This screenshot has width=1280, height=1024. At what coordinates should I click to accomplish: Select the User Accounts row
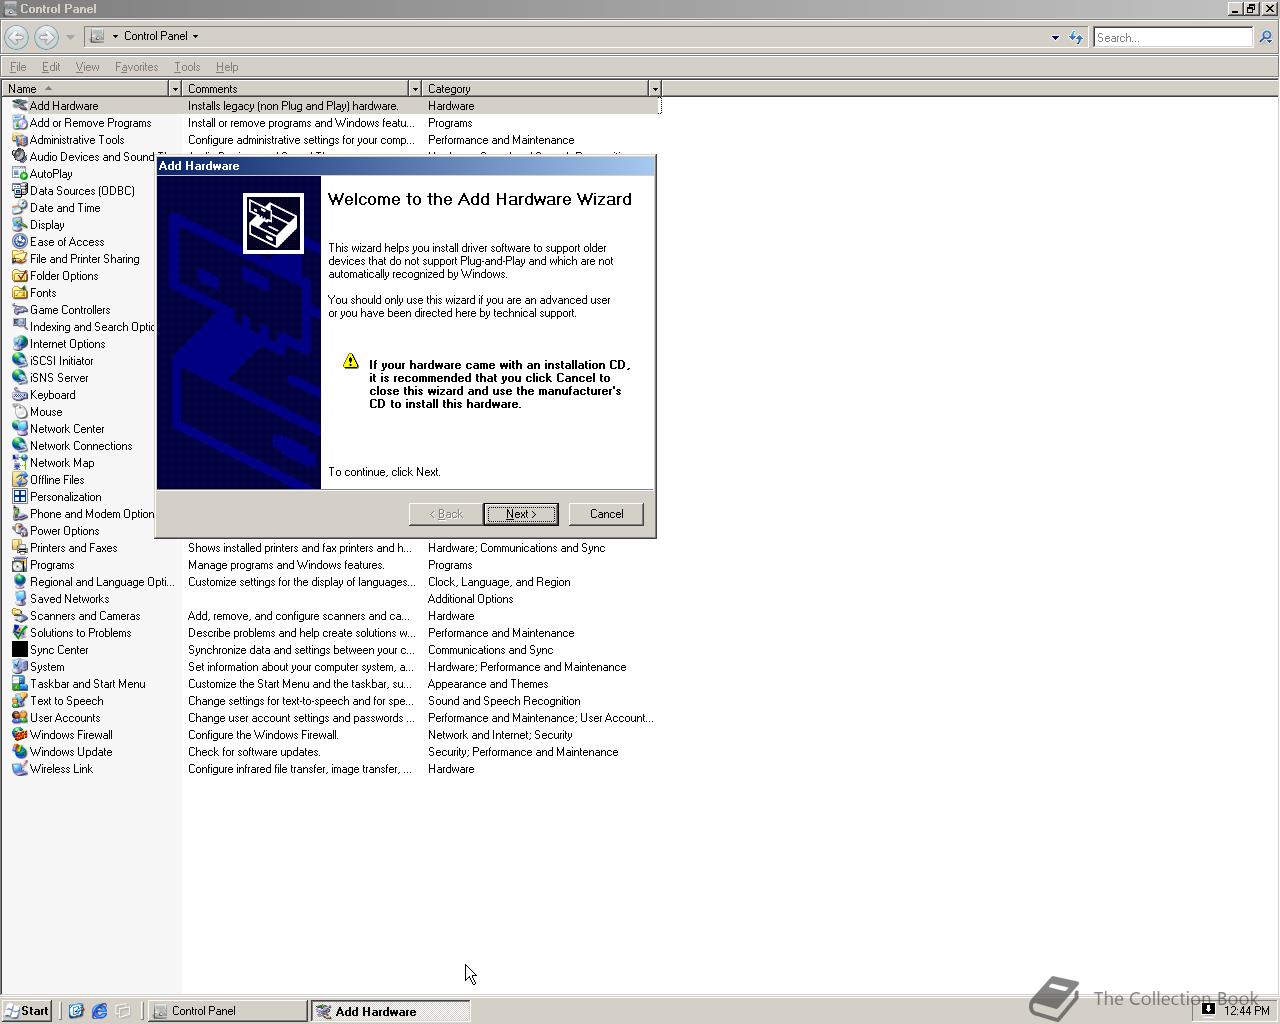point(331,718)
